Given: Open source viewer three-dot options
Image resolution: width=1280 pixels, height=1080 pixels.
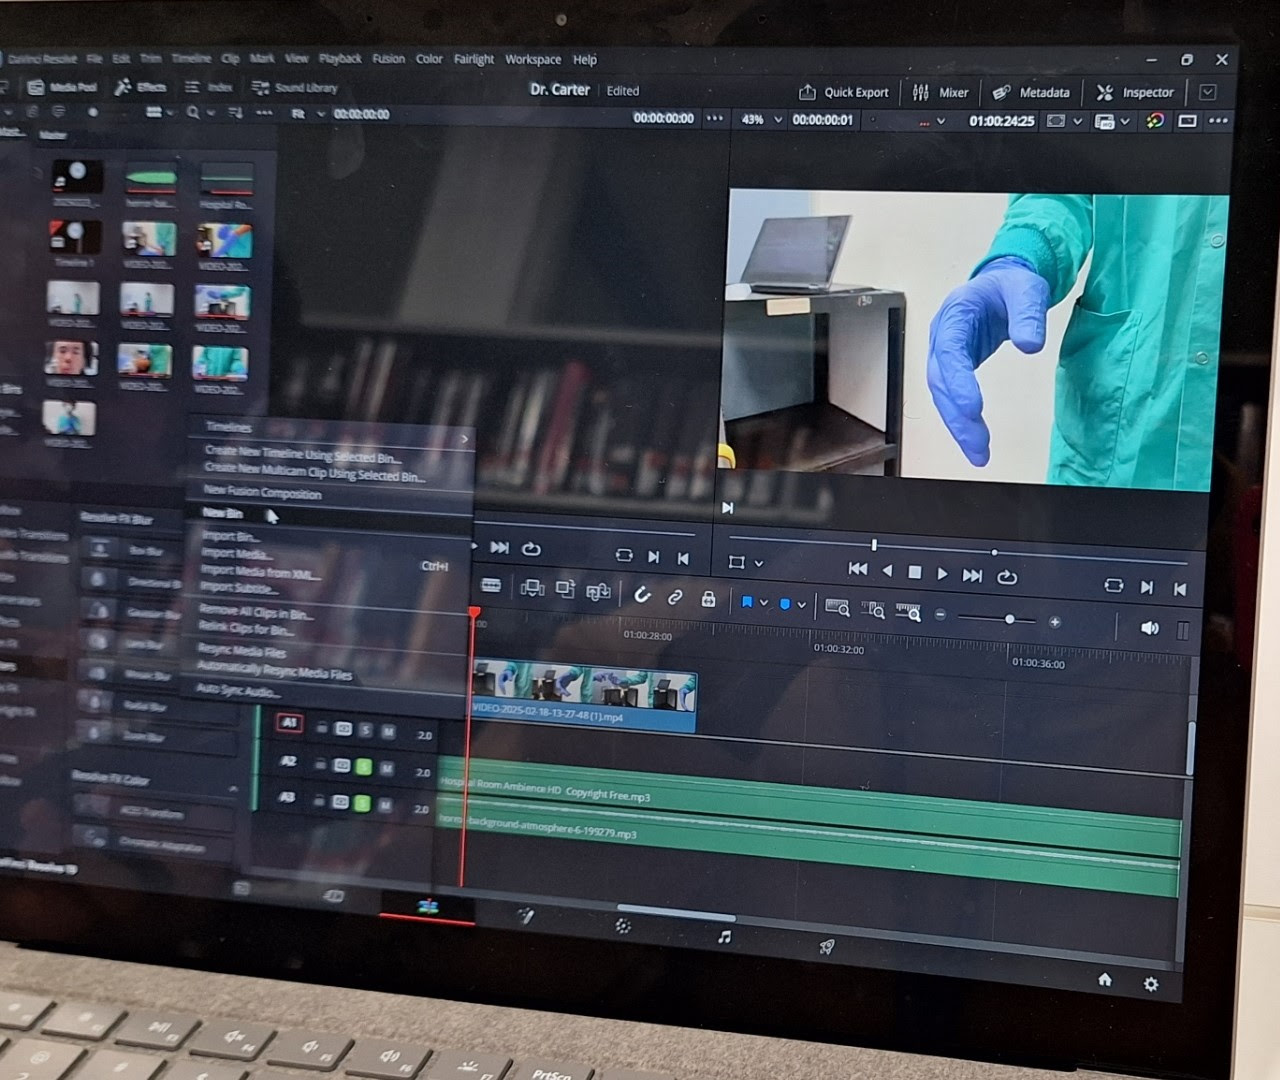Looking at the screenshot, I should click(715, 117).
